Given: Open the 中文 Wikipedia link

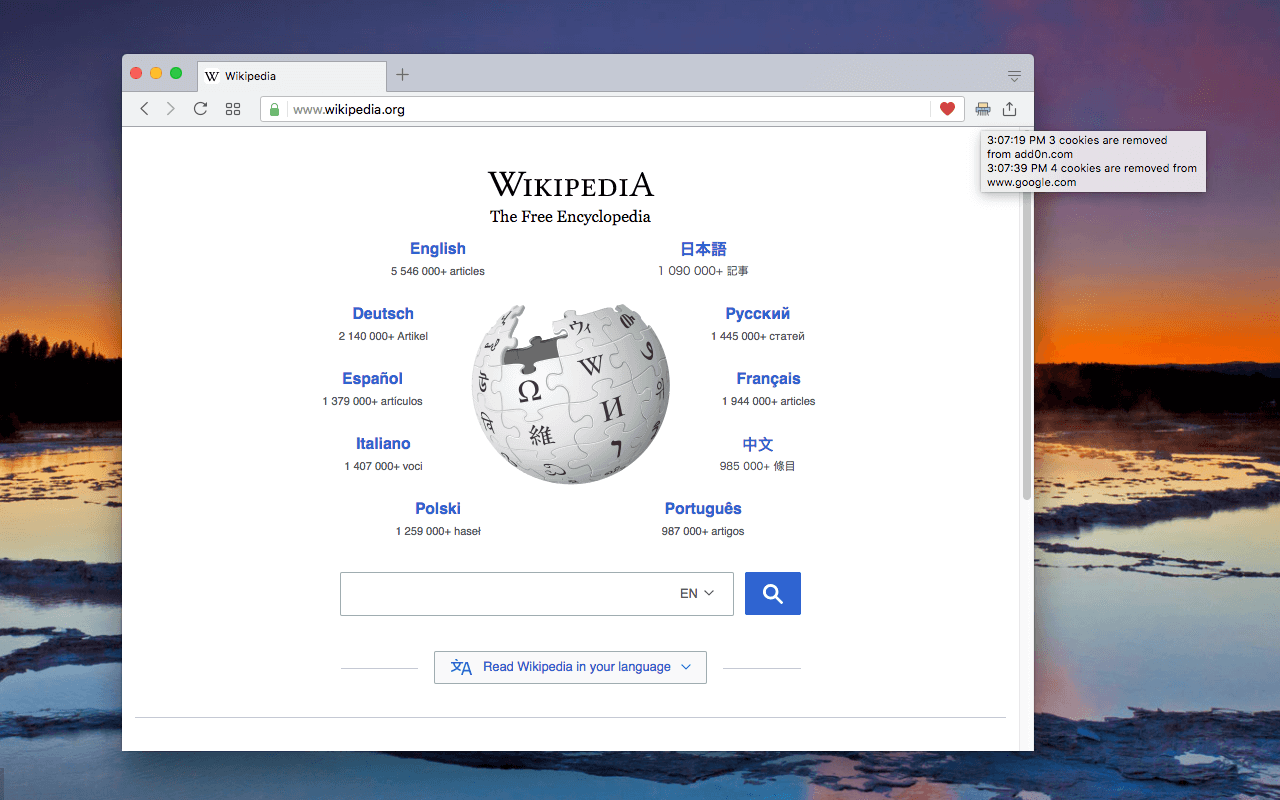Looking at the screenshot, I should click(x=758, y=444).
